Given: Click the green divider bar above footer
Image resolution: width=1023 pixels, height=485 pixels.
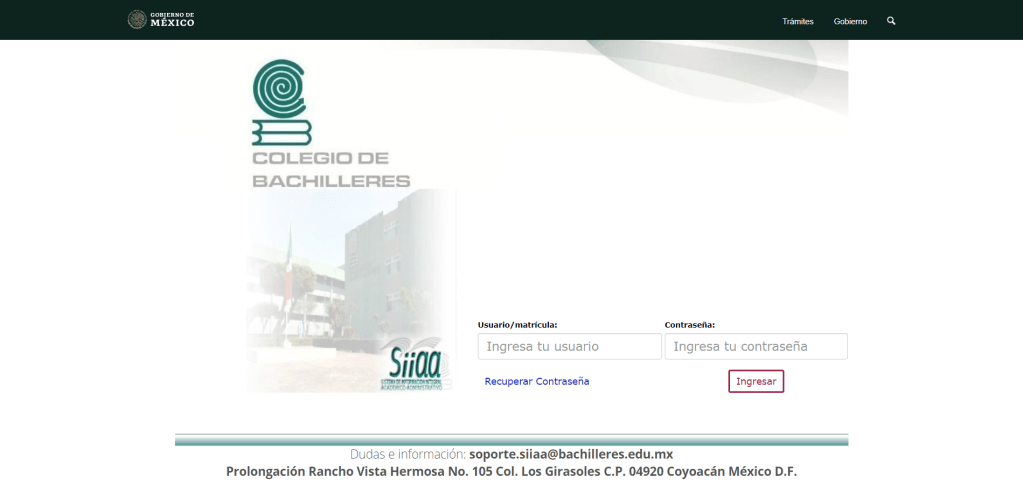Looking at the screenshot, I should tap(511, 439).
